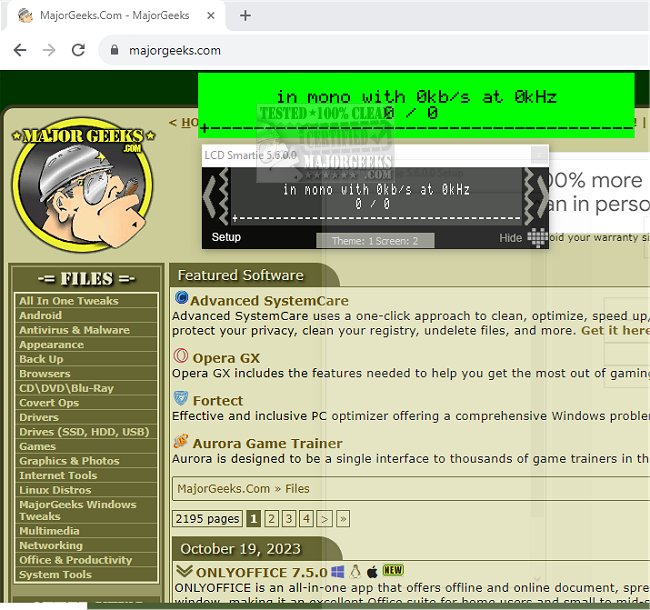Go forward with the browser forward arrow

click(49, 50)
